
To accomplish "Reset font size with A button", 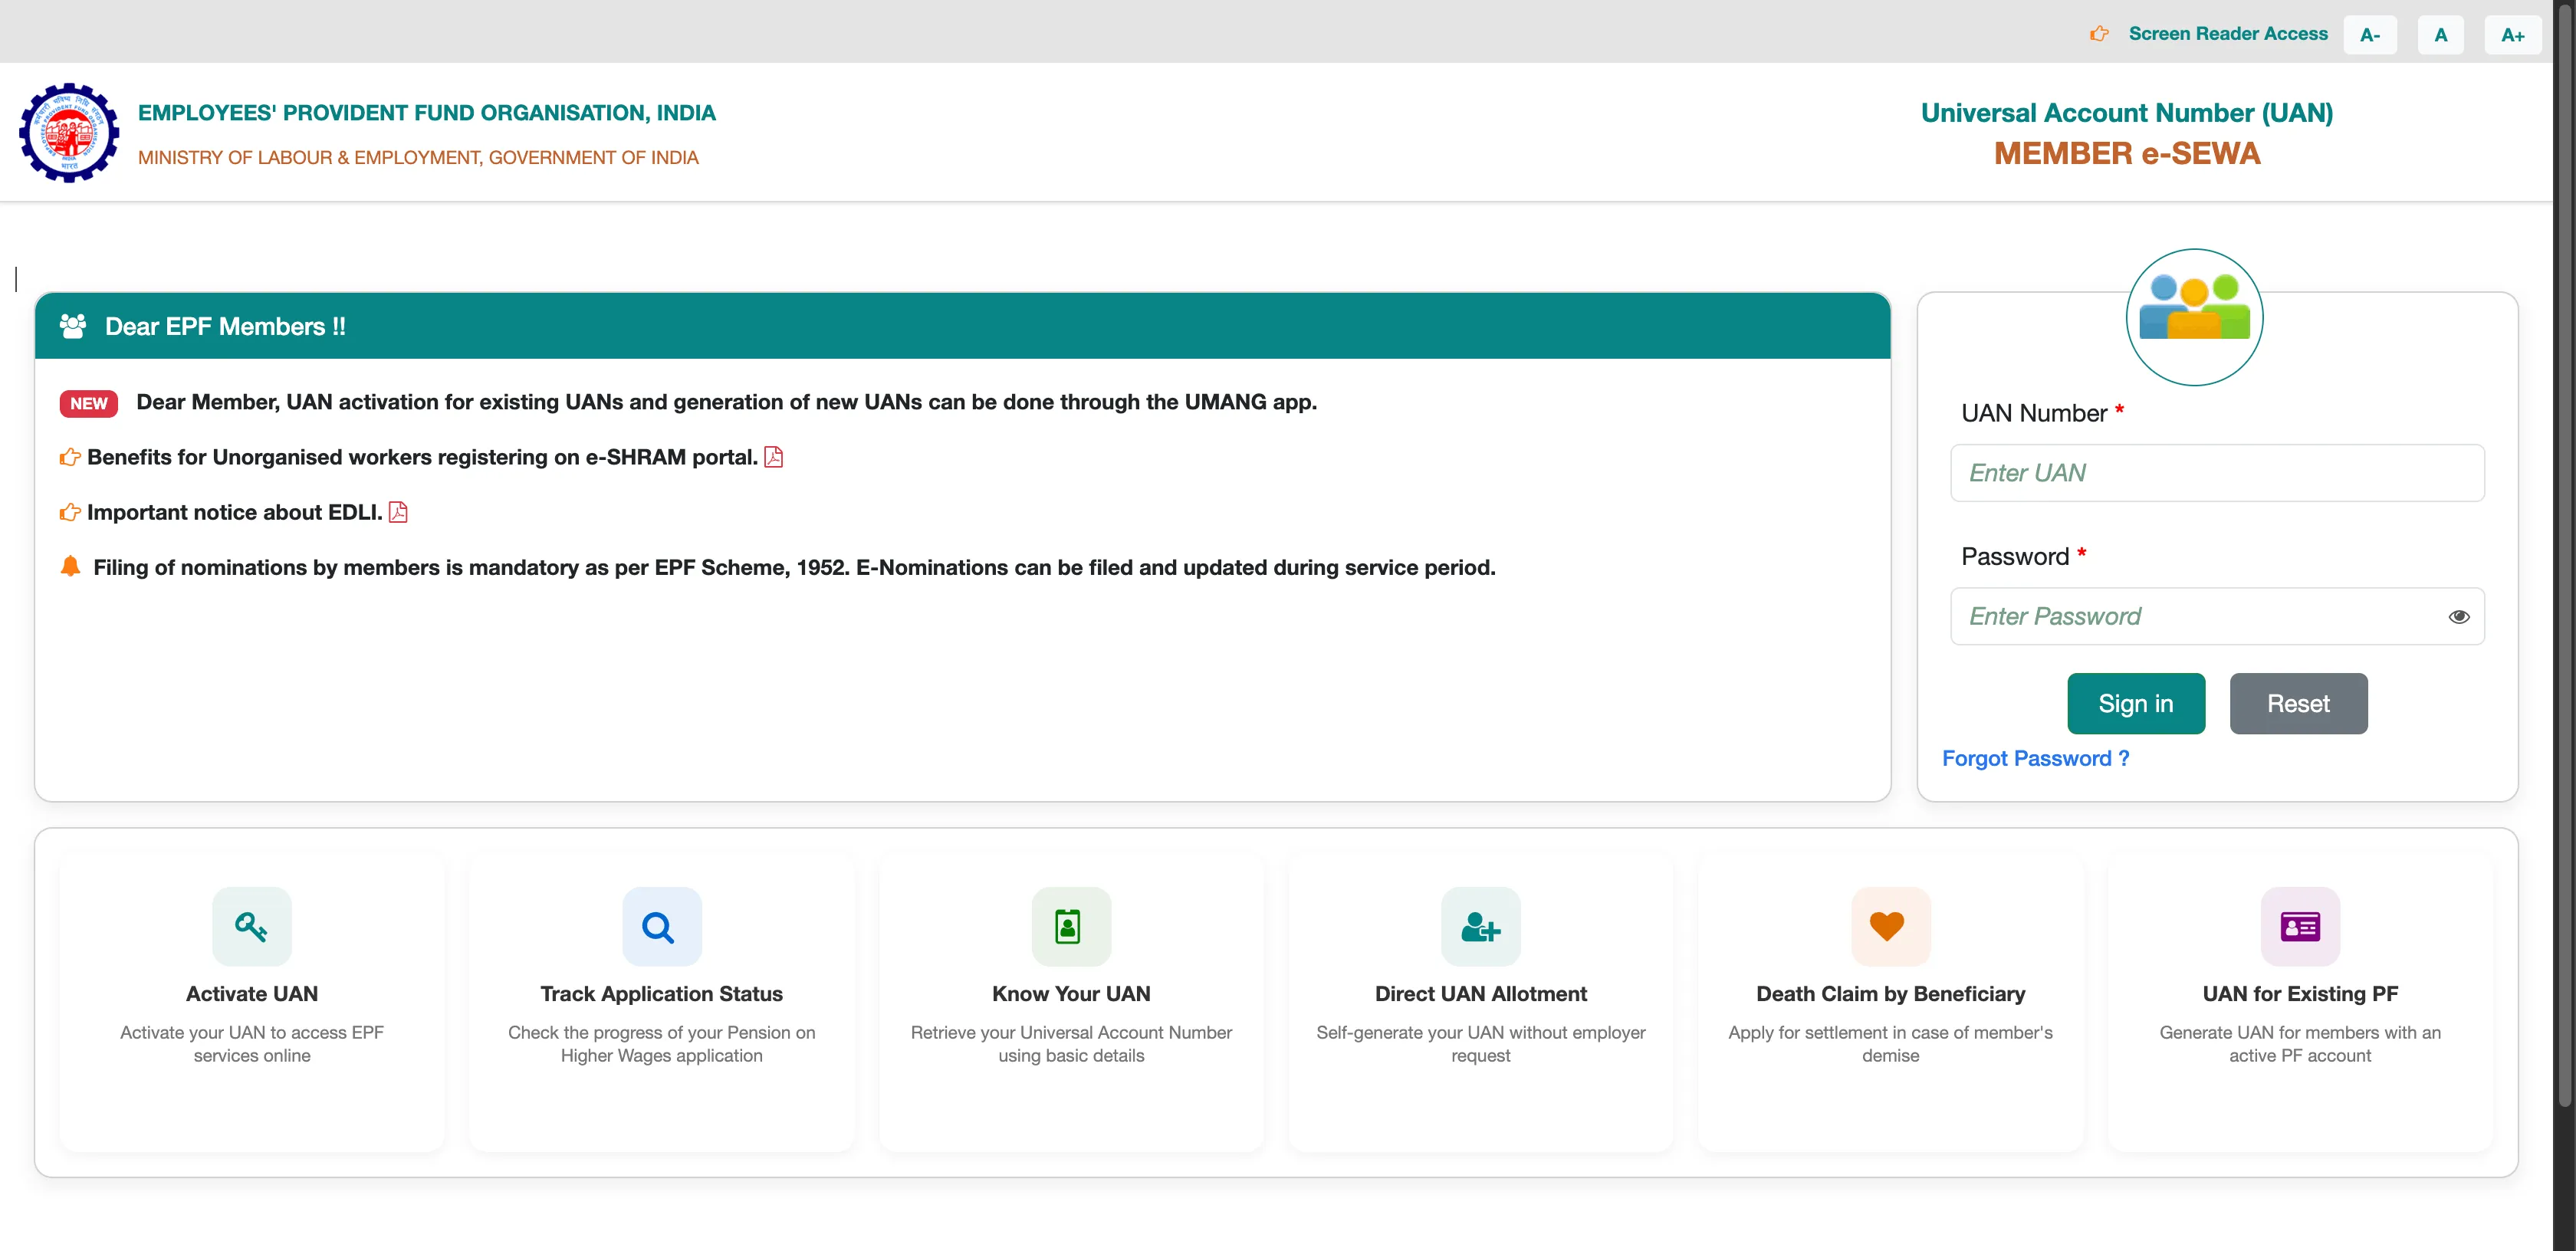I will (2440, 35).
